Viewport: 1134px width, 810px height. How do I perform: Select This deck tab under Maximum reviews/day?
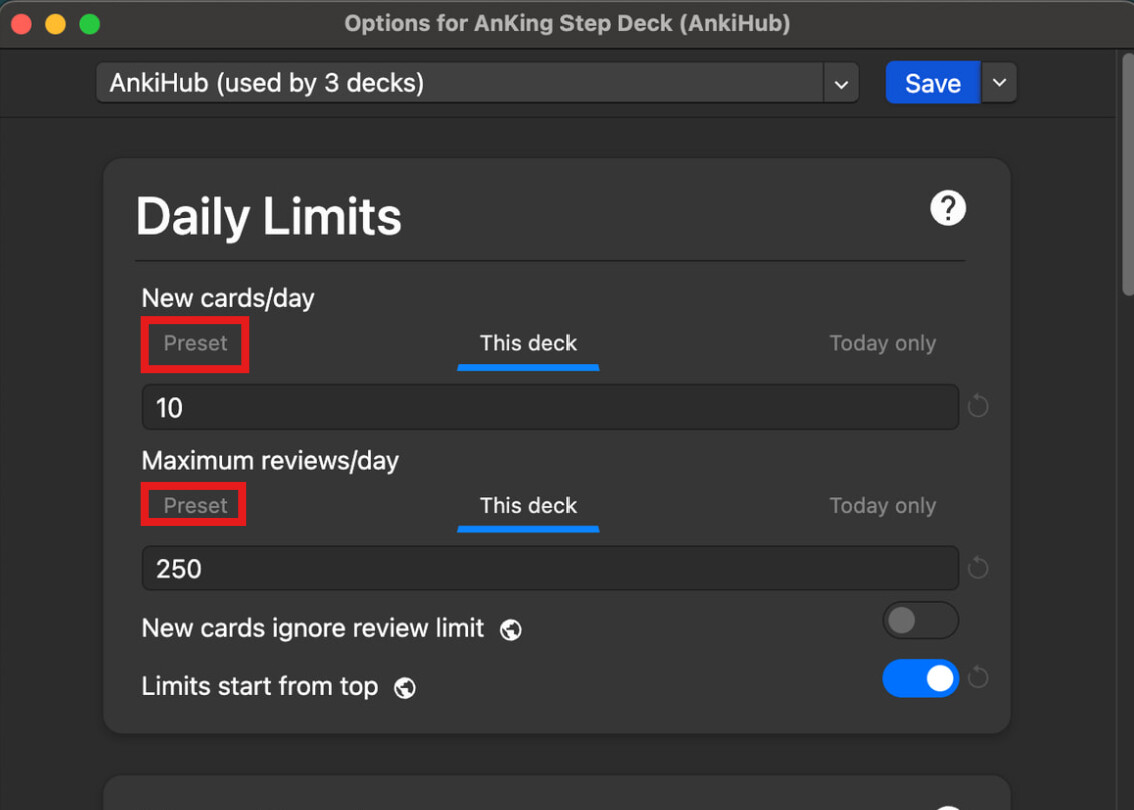pos(528,506)
